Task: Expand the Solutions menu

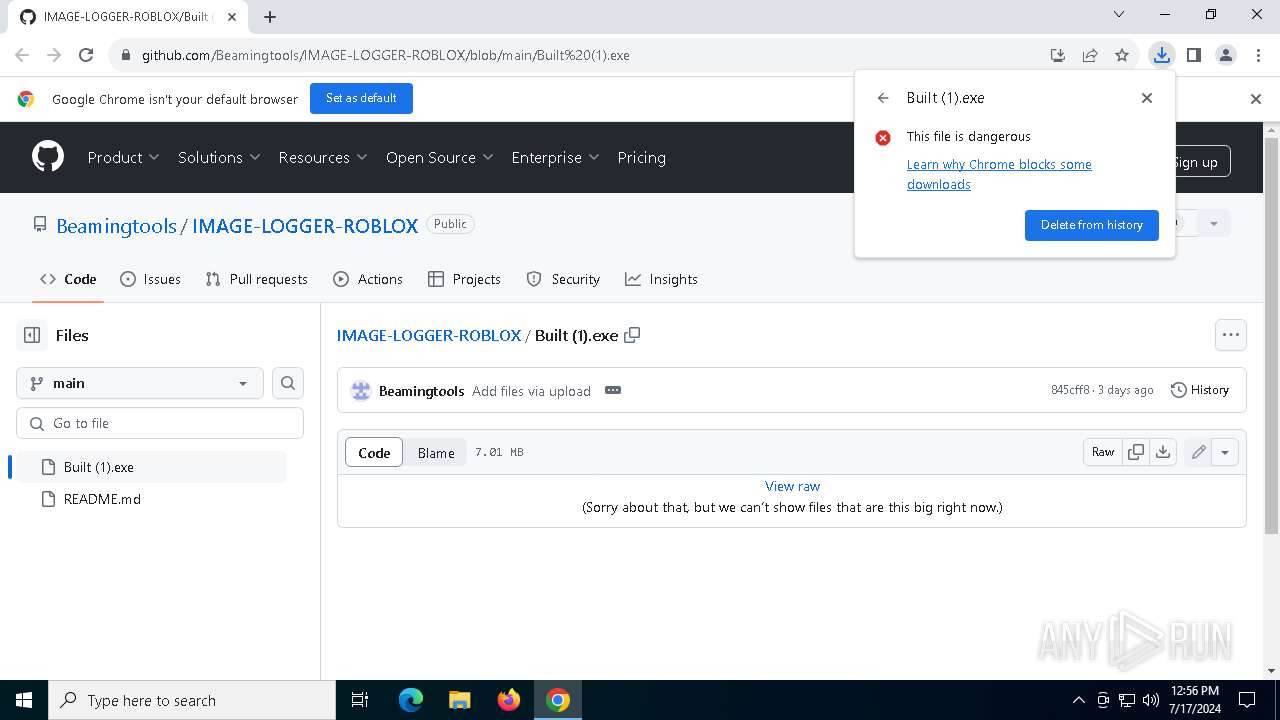Action: (x=219, y=157)
